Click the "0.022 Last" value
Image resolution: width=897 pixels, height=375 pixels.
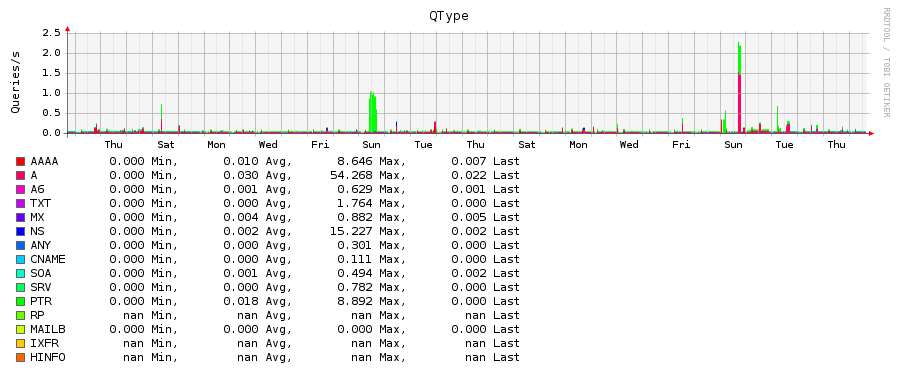tap(485, 175)
